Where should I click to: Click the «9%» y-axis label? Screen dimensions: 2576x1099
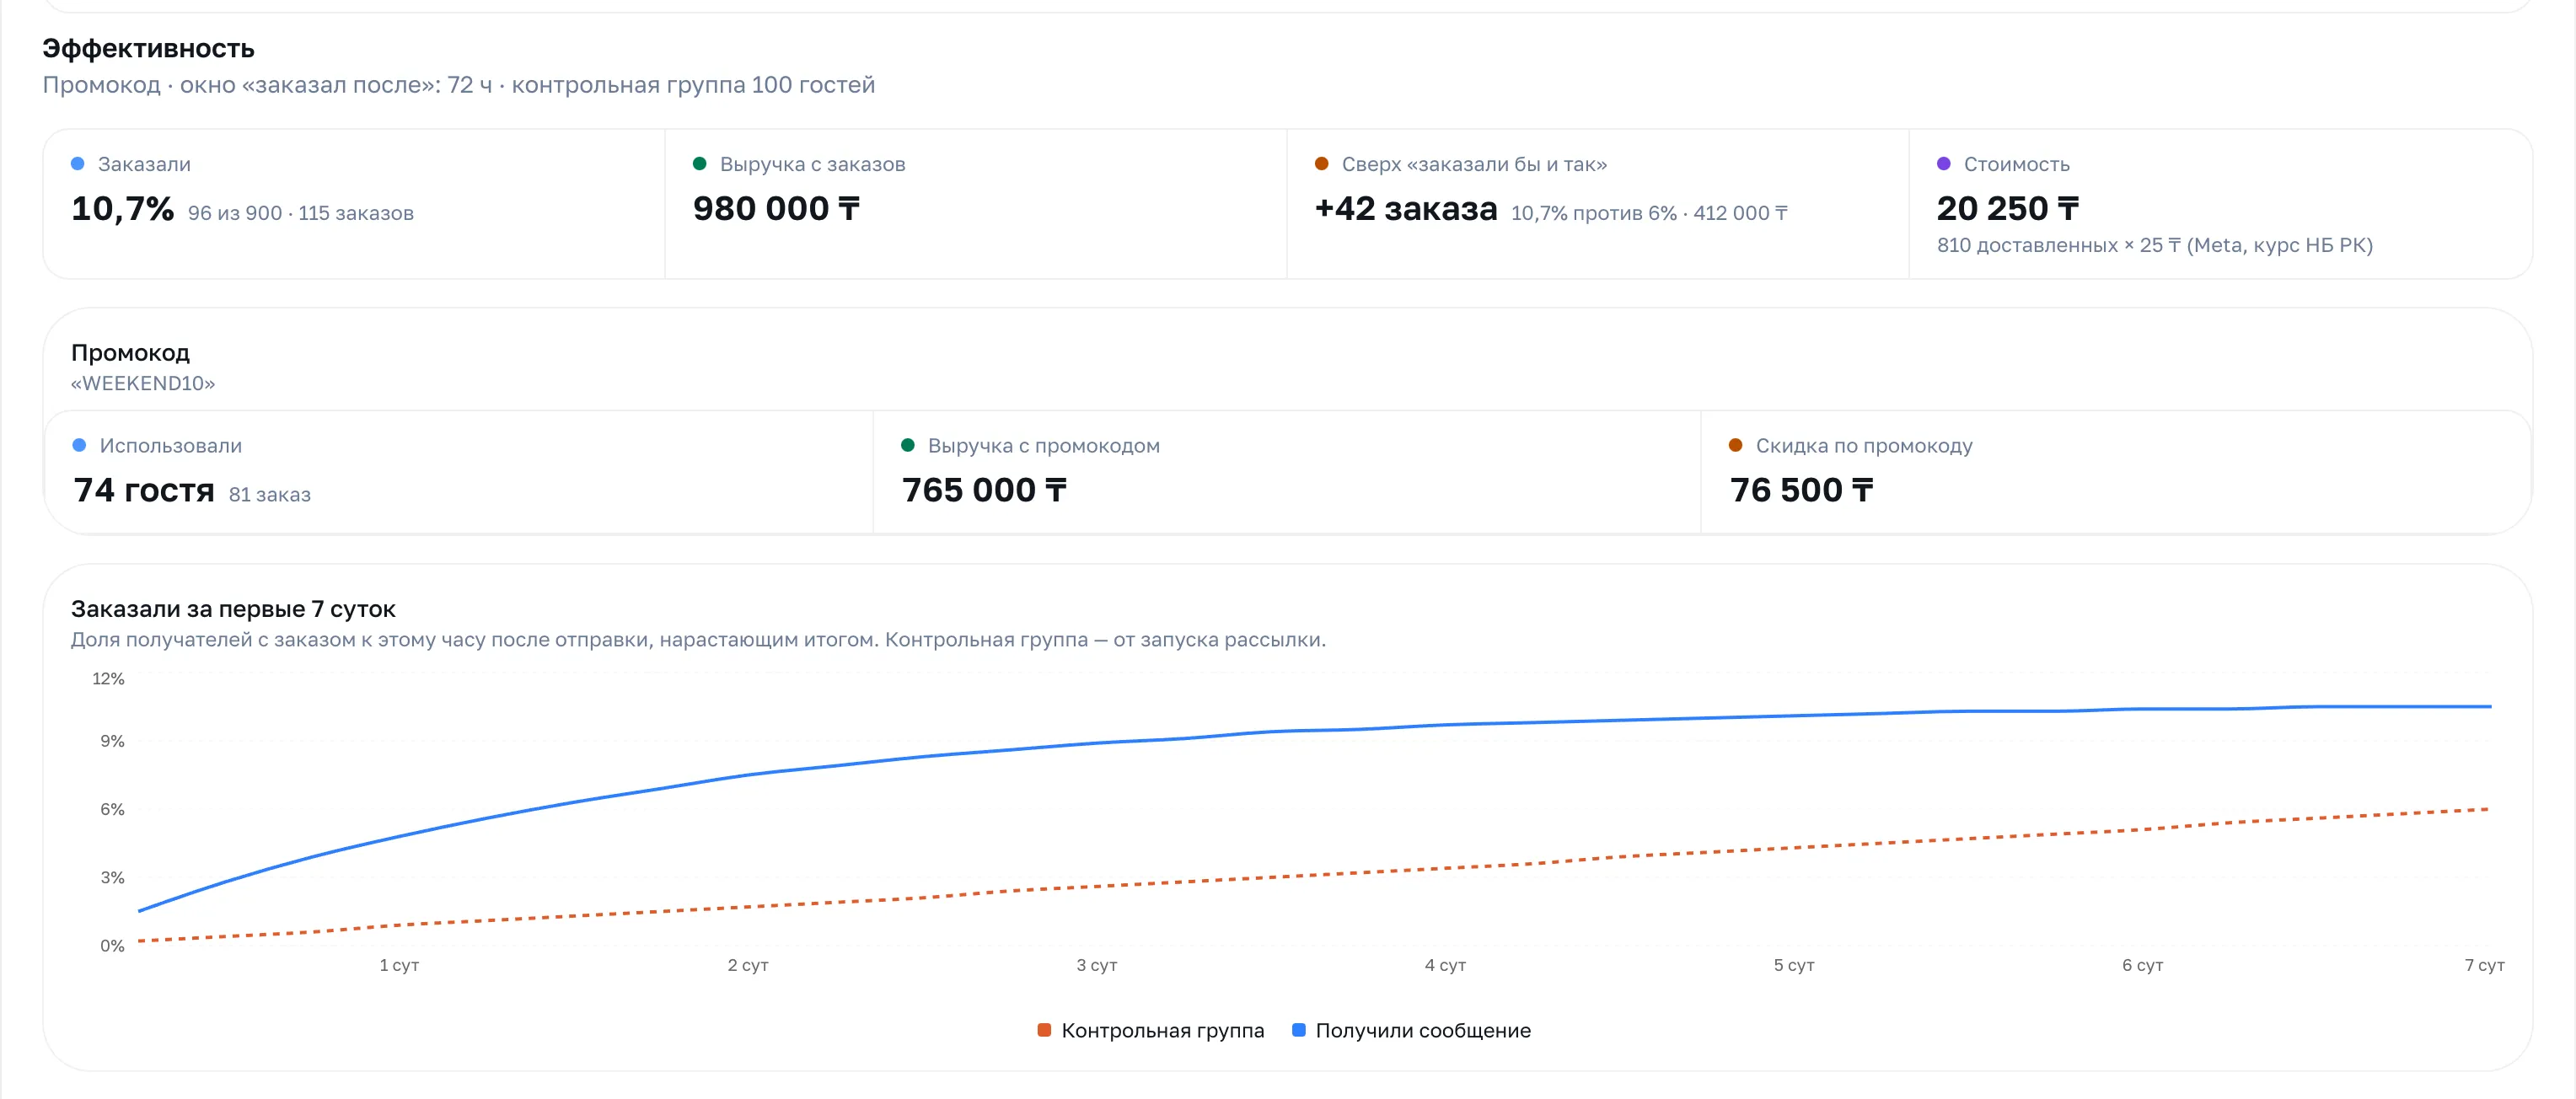tap(112, 741)
